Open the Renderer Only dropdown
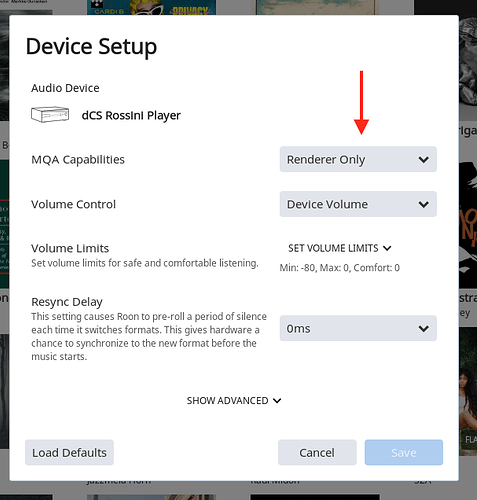477x500 pixels. coord(358,159)
